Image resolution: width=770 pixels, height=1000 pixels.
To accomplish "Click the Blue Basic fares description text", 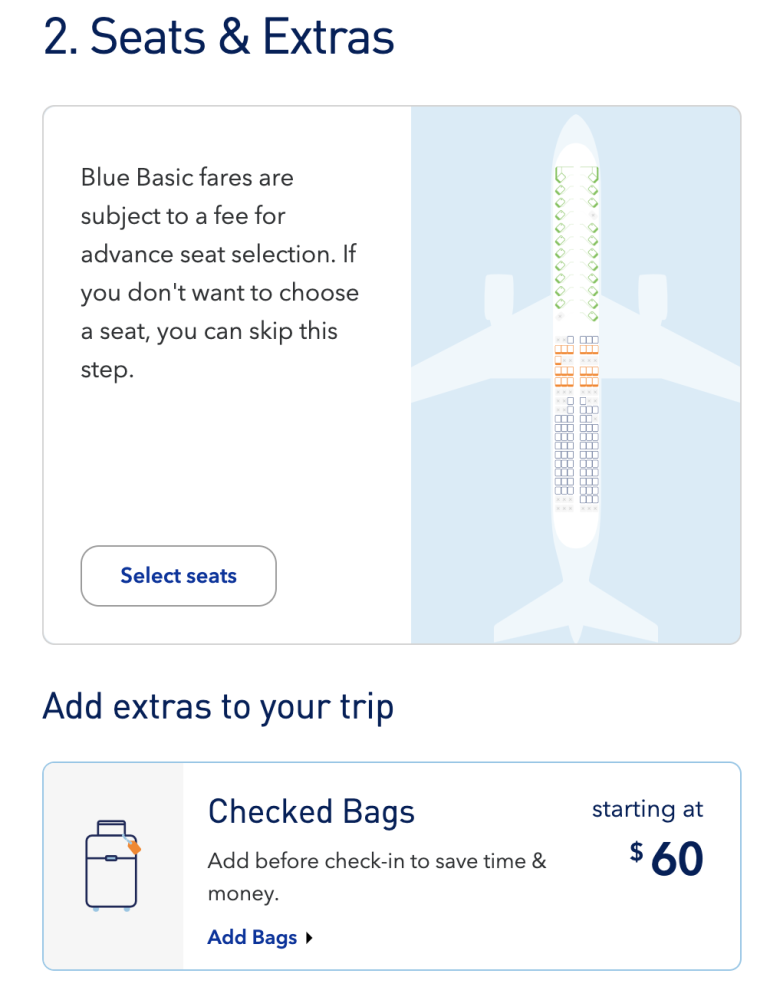I will (x=220, y=274).
